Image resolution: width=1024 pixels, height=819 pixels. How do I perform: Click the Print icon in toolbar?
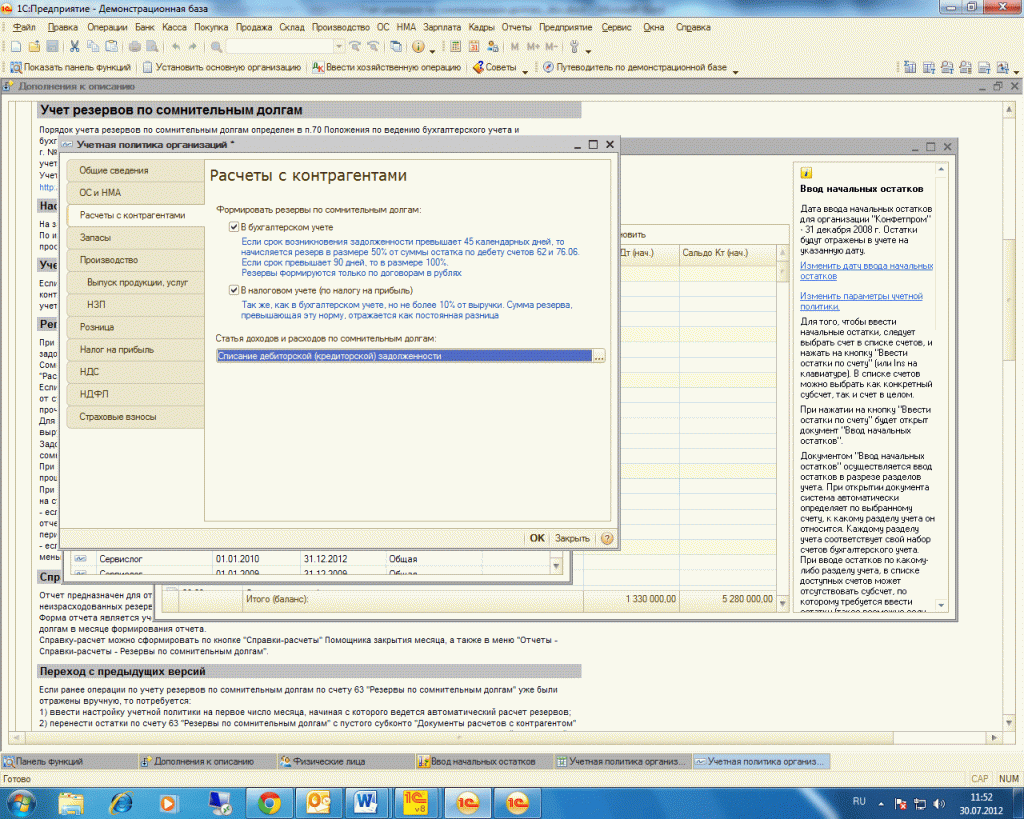135,47
